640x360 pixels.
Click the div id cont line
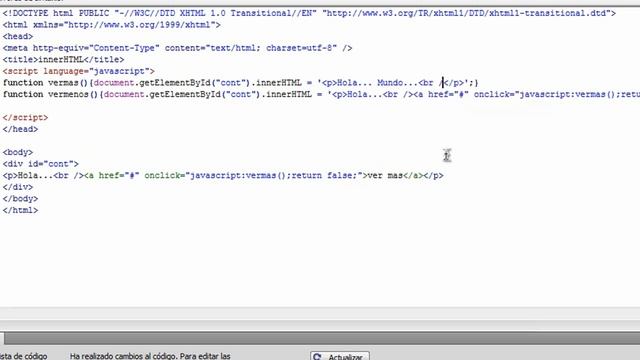pyautogui.click(x=41, y=164)
